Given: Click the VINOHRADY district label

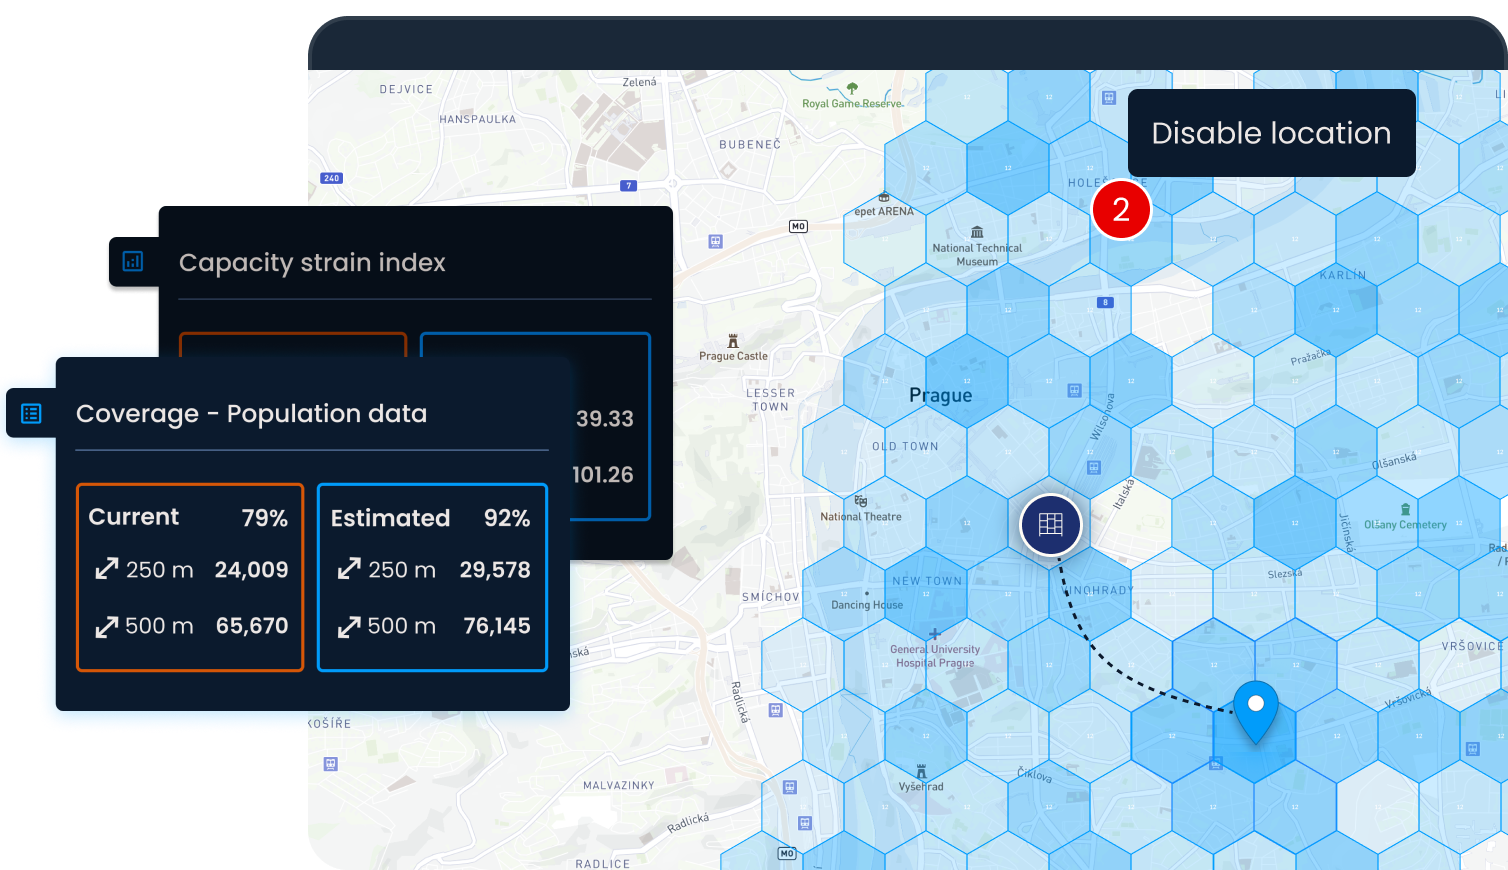Looking at the screenshot, I should [x=1098, y=591].
